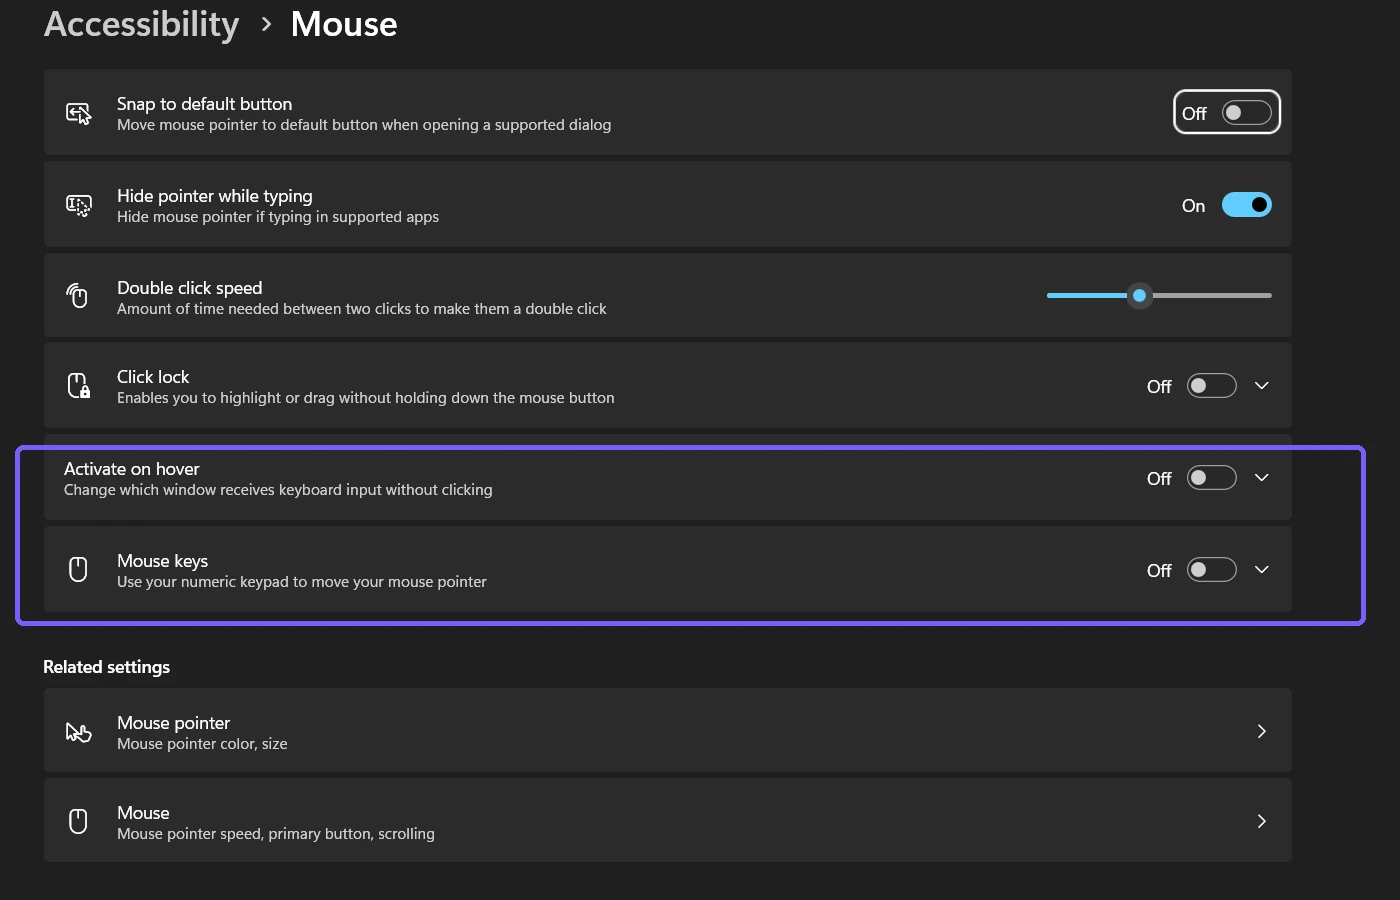Click the Click lock label
Screen dimensions: 1400x900
[x=153, y=377]
